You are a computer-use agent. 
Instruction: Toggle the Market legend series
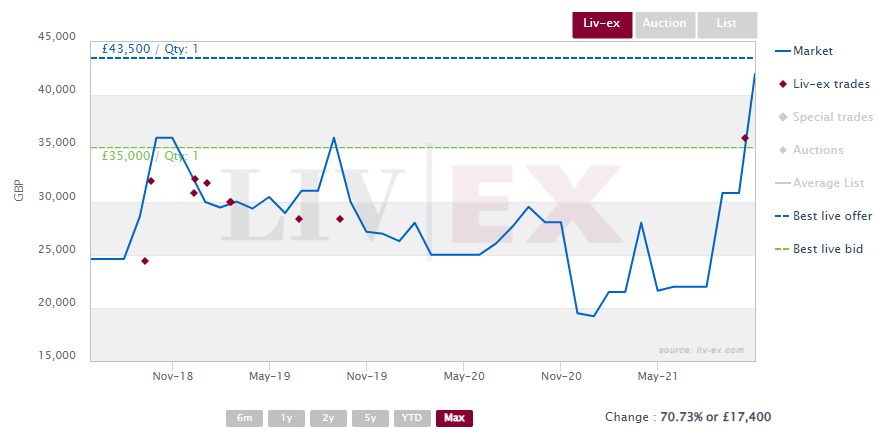point(812,51)
